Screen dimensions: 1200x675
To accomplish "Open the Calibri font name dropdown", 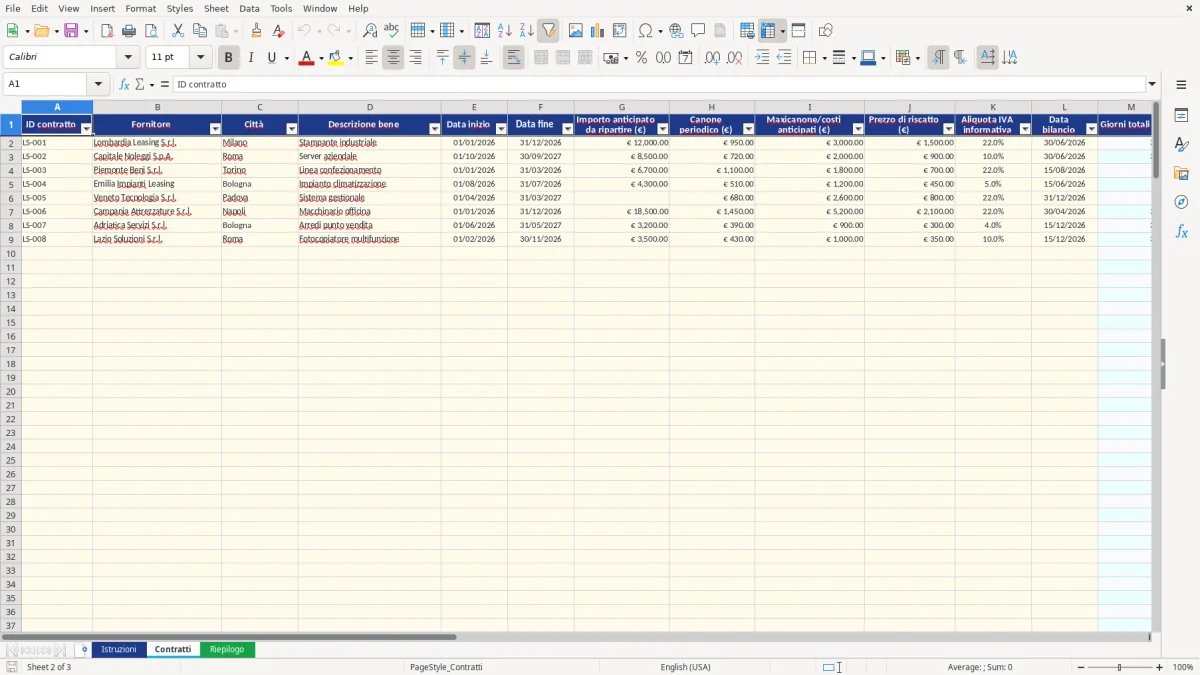I will (x=128, y=58).
